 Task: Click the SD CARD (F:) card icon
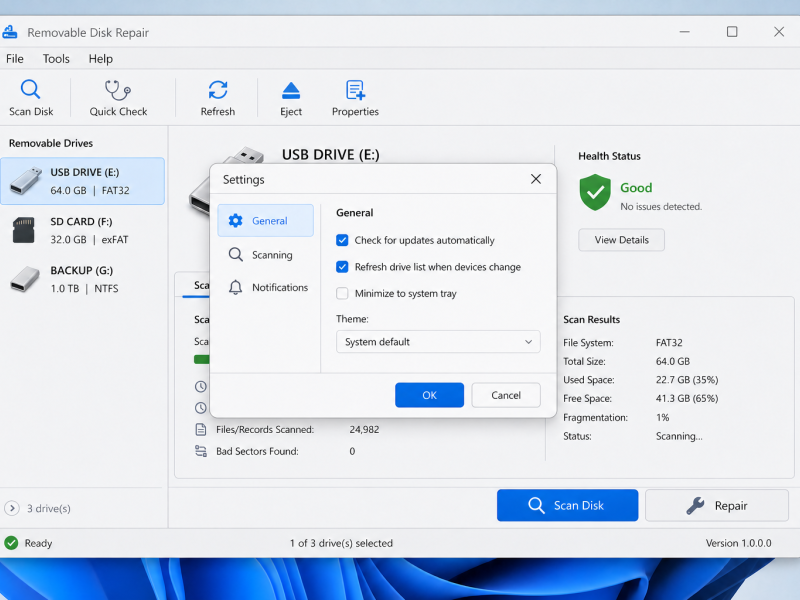pyautogui.click(x=23, y=230)
